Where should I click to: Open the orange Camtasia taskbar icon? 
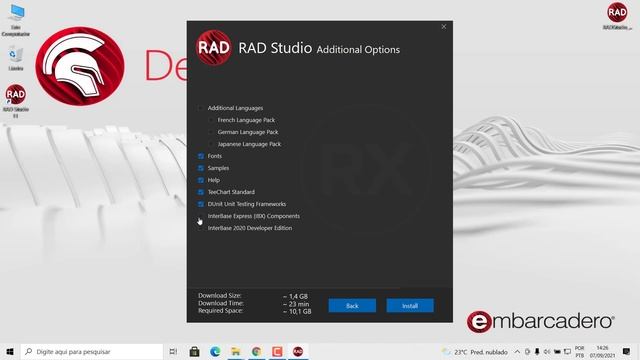[277, 351]
